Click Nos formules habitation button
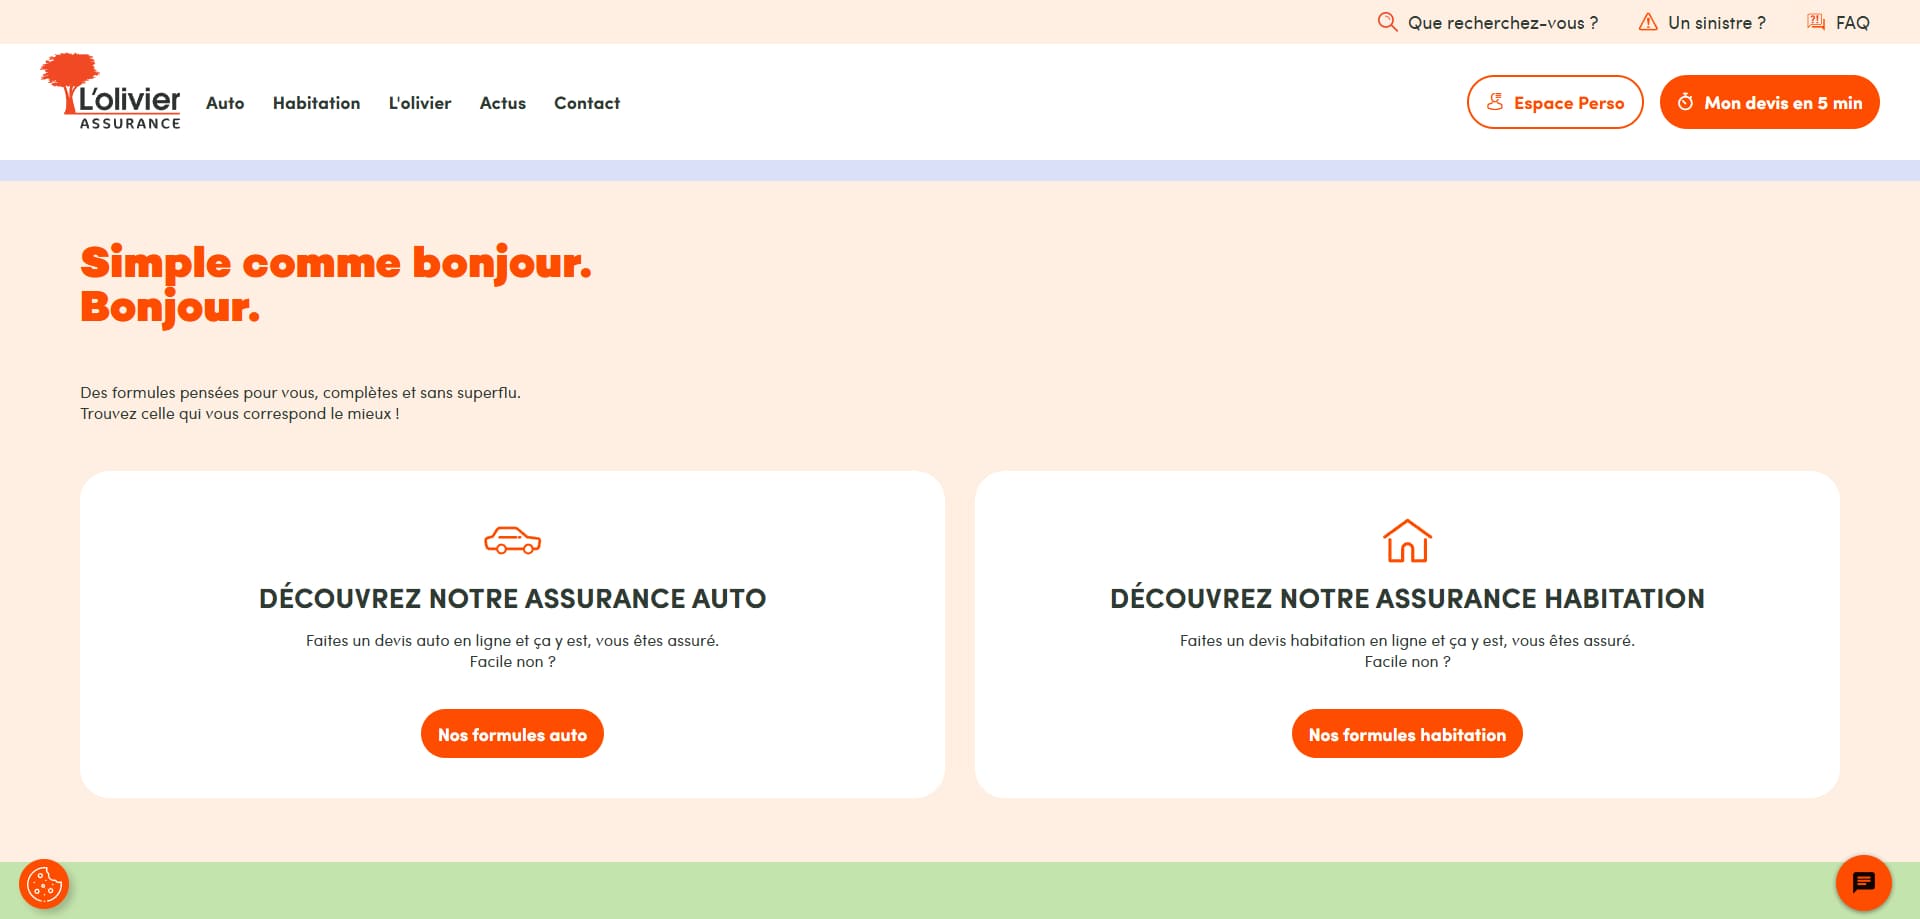 1407,734
